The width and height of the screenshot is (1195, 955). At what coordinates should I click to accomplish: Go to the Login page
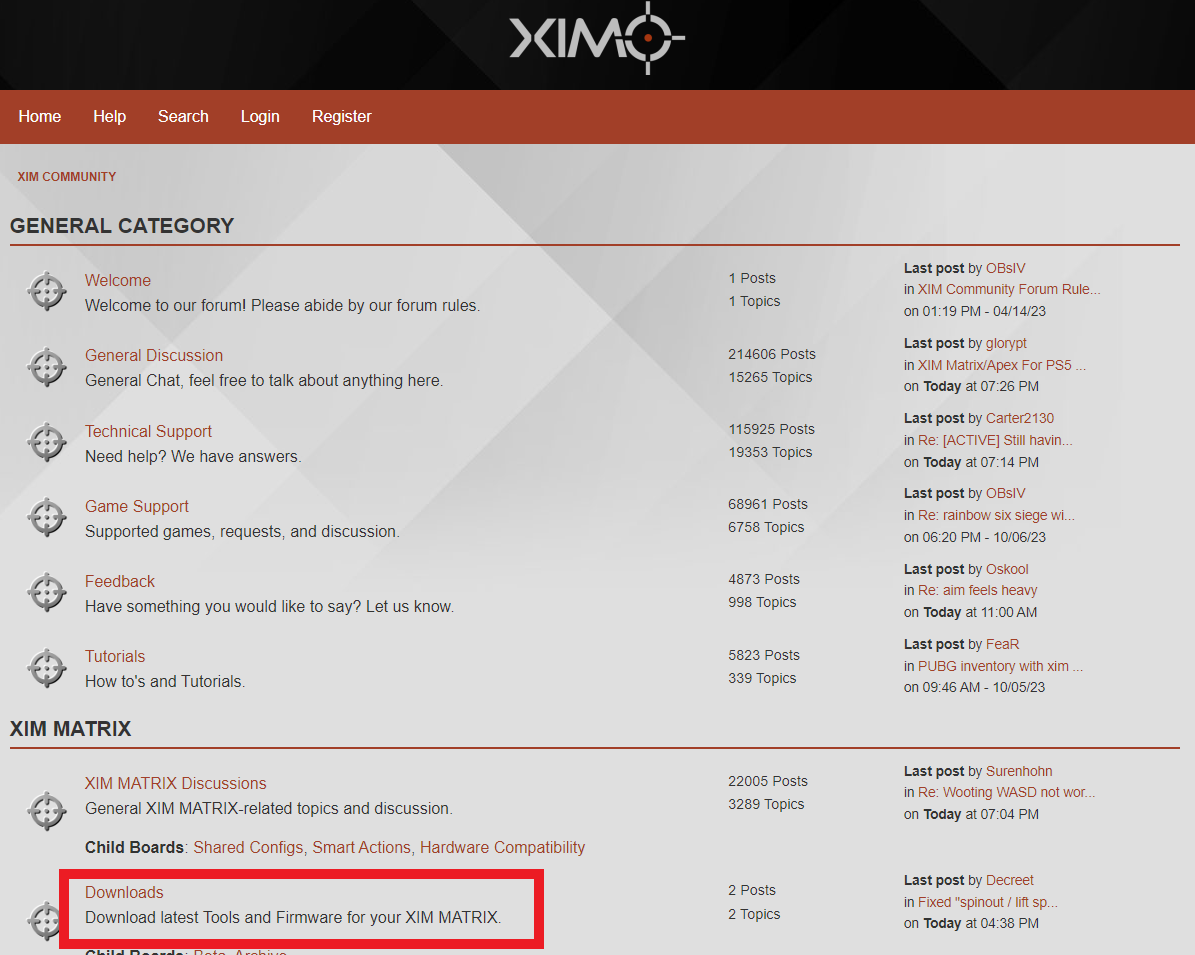[260, 116]
